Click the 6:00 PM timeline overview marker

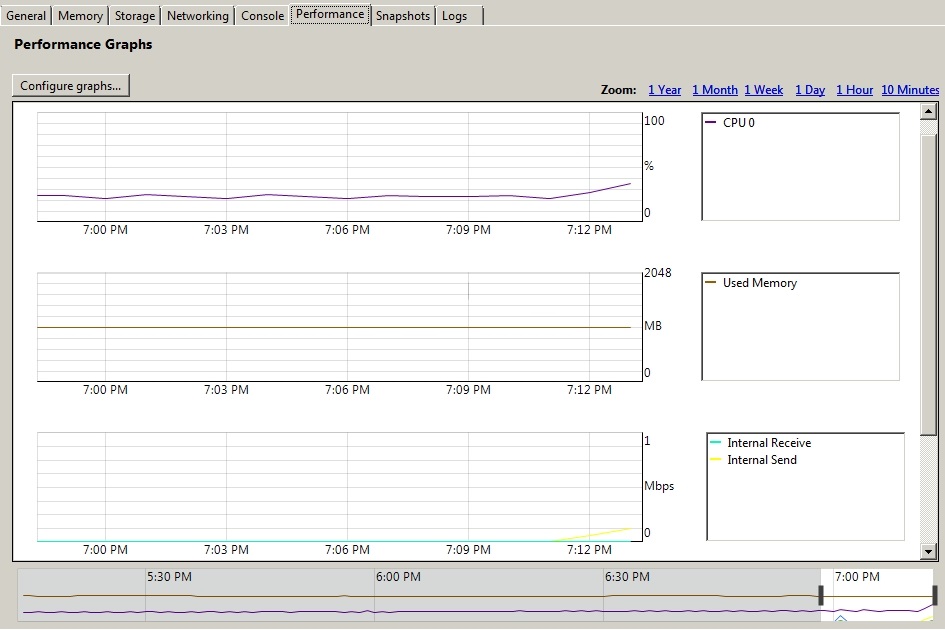[x=398, y=577]
